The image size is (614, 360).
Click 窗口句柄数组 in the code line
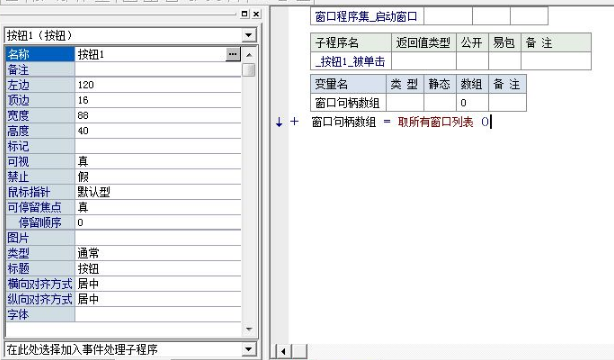[344, 122]
